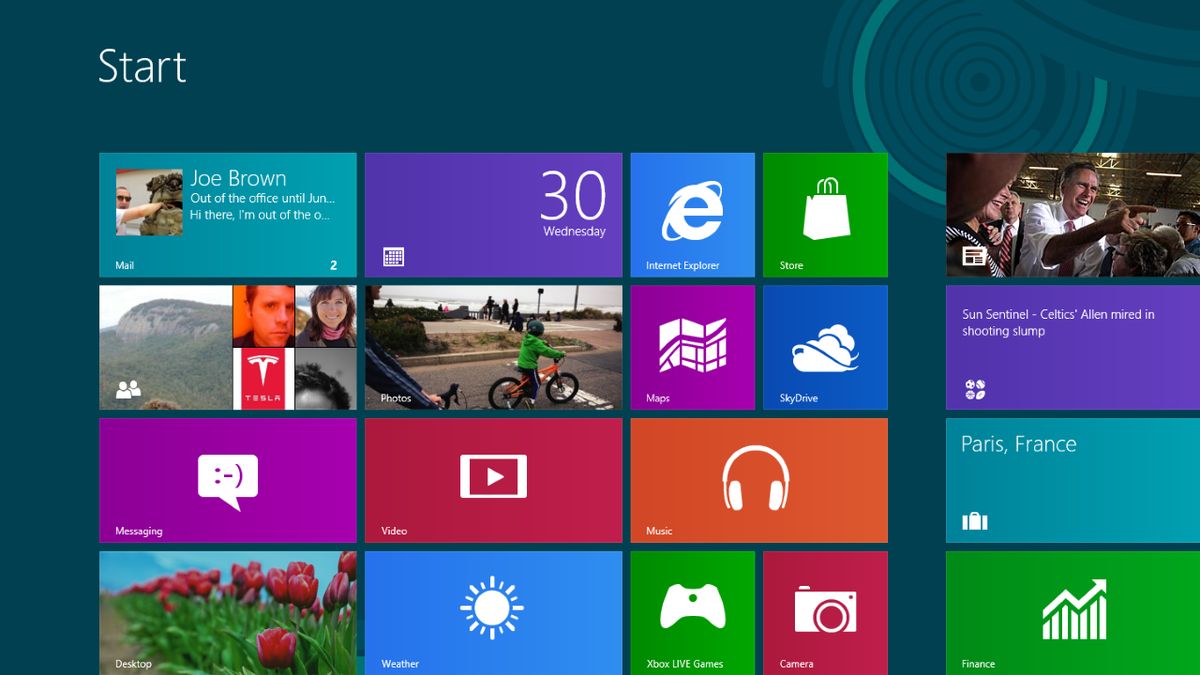Screen dimensions: 1200x675
Task: Open the mountain photo in People tile
Action: pos(166,348)
